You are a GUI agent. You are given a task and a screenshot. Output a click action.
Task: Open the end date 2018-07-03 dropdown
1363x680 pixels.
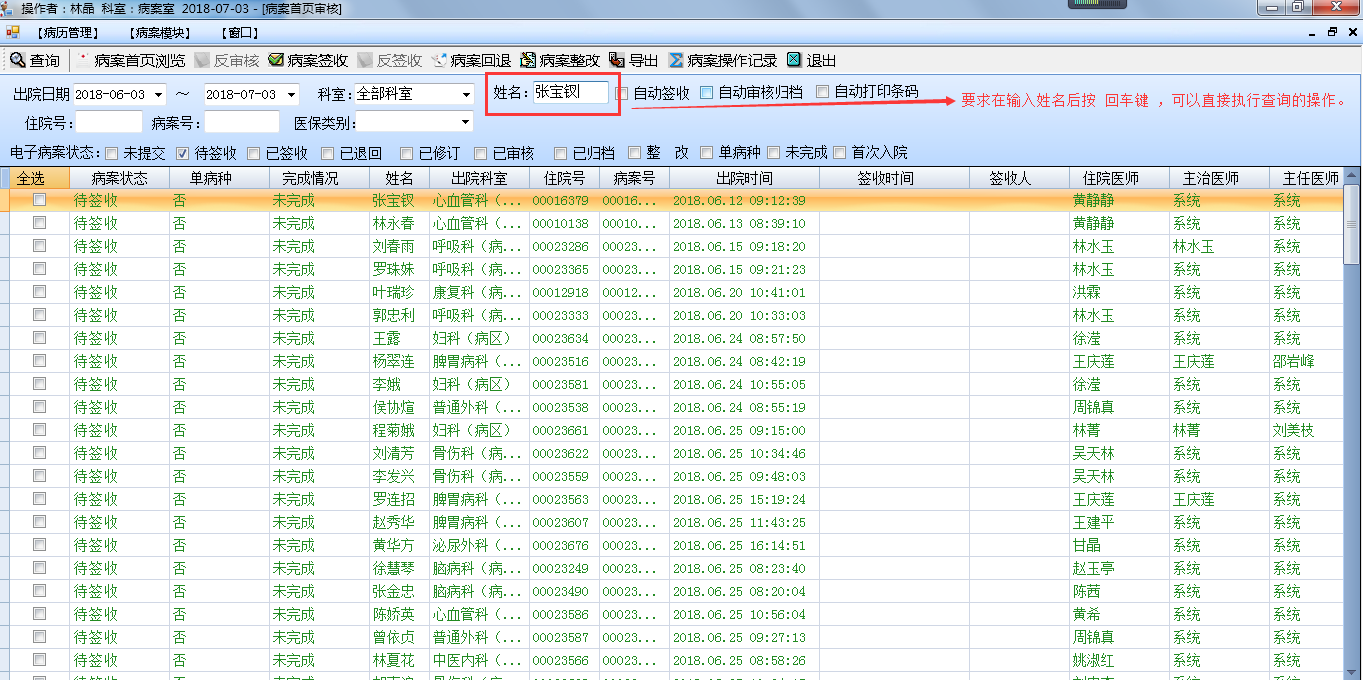click(x=291, y=95)
